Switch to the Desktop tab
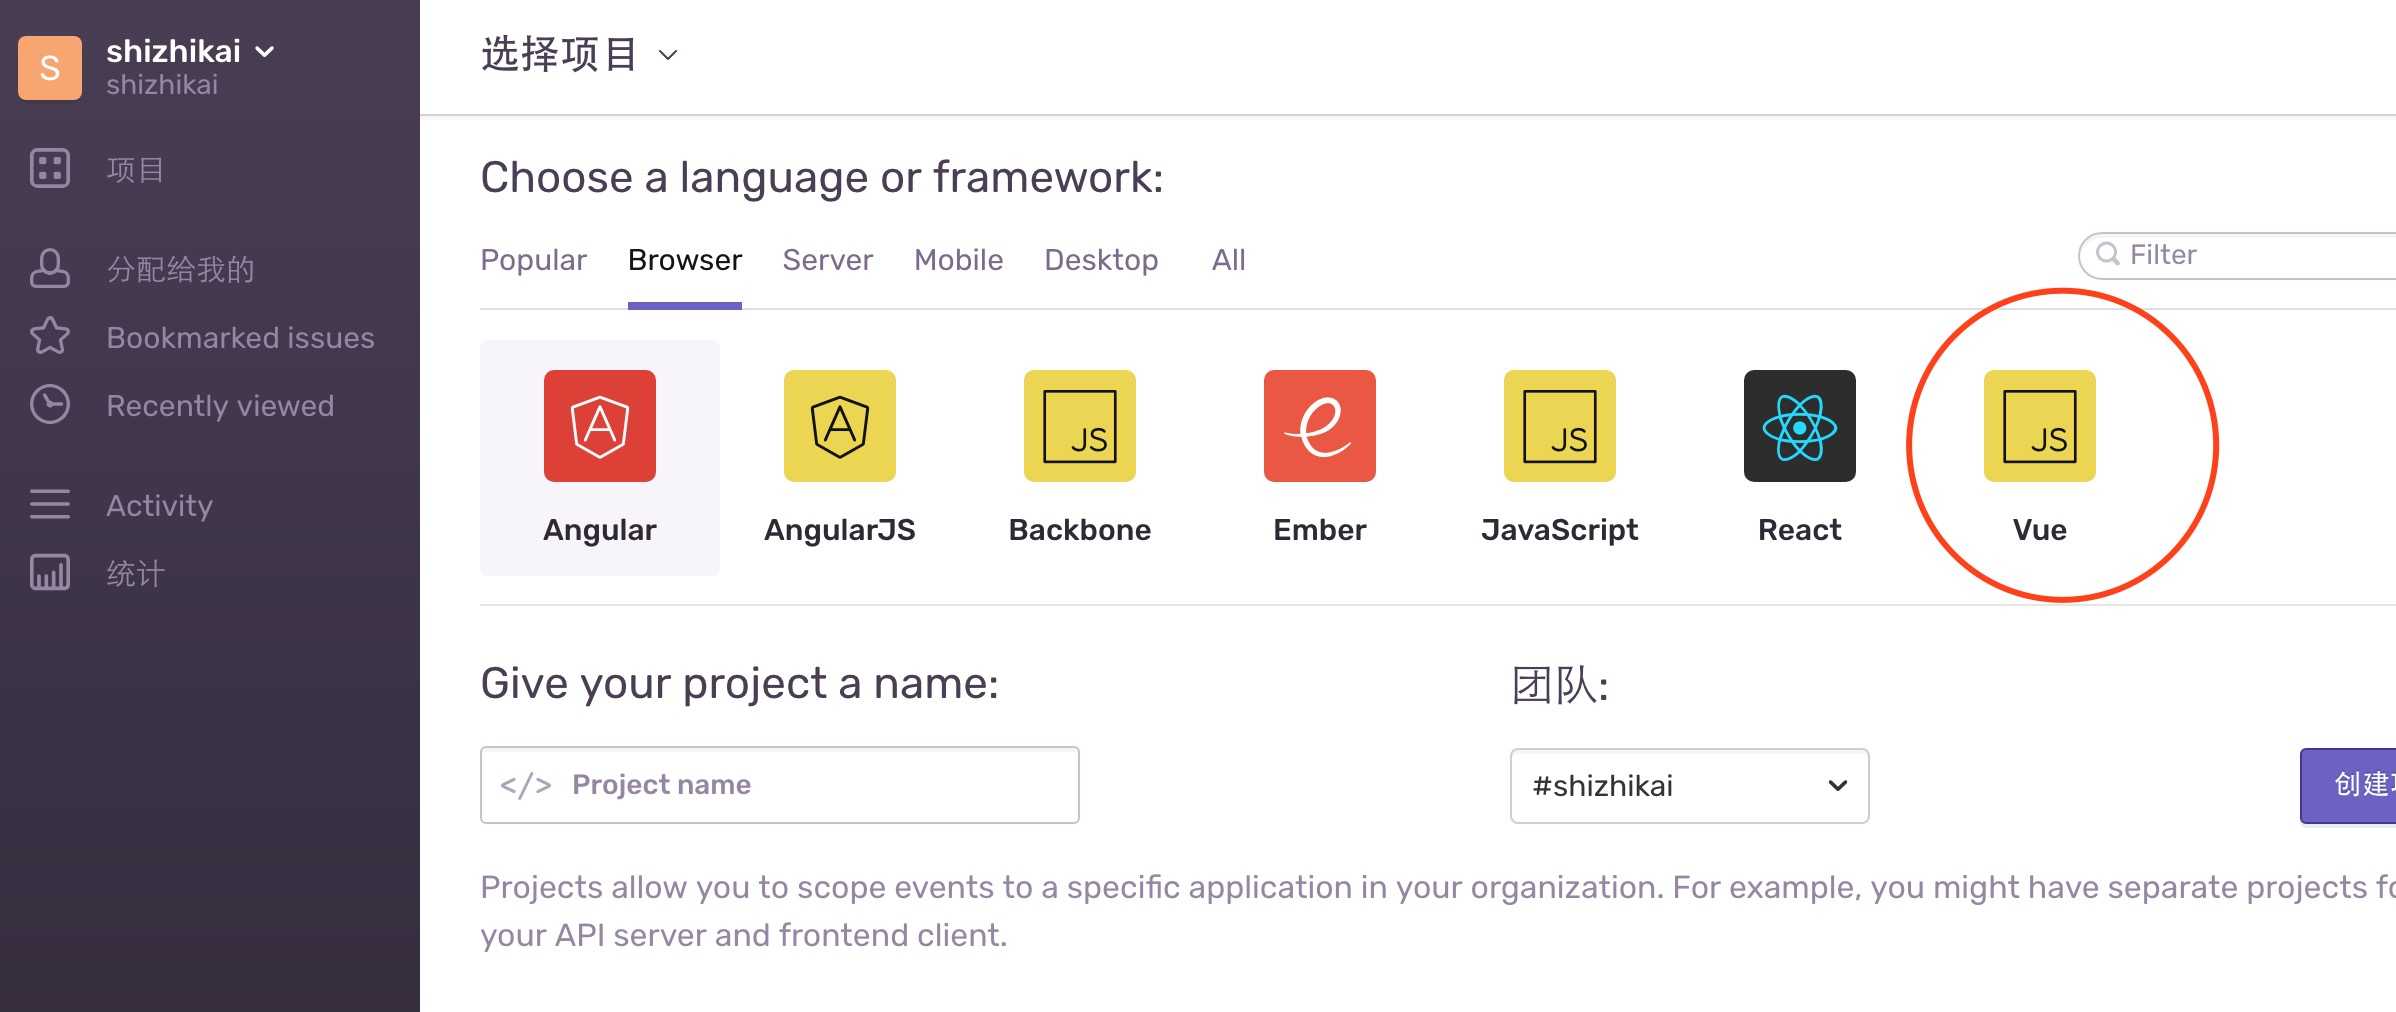Screen dimensions: 2396x1012 point(1101,260)
